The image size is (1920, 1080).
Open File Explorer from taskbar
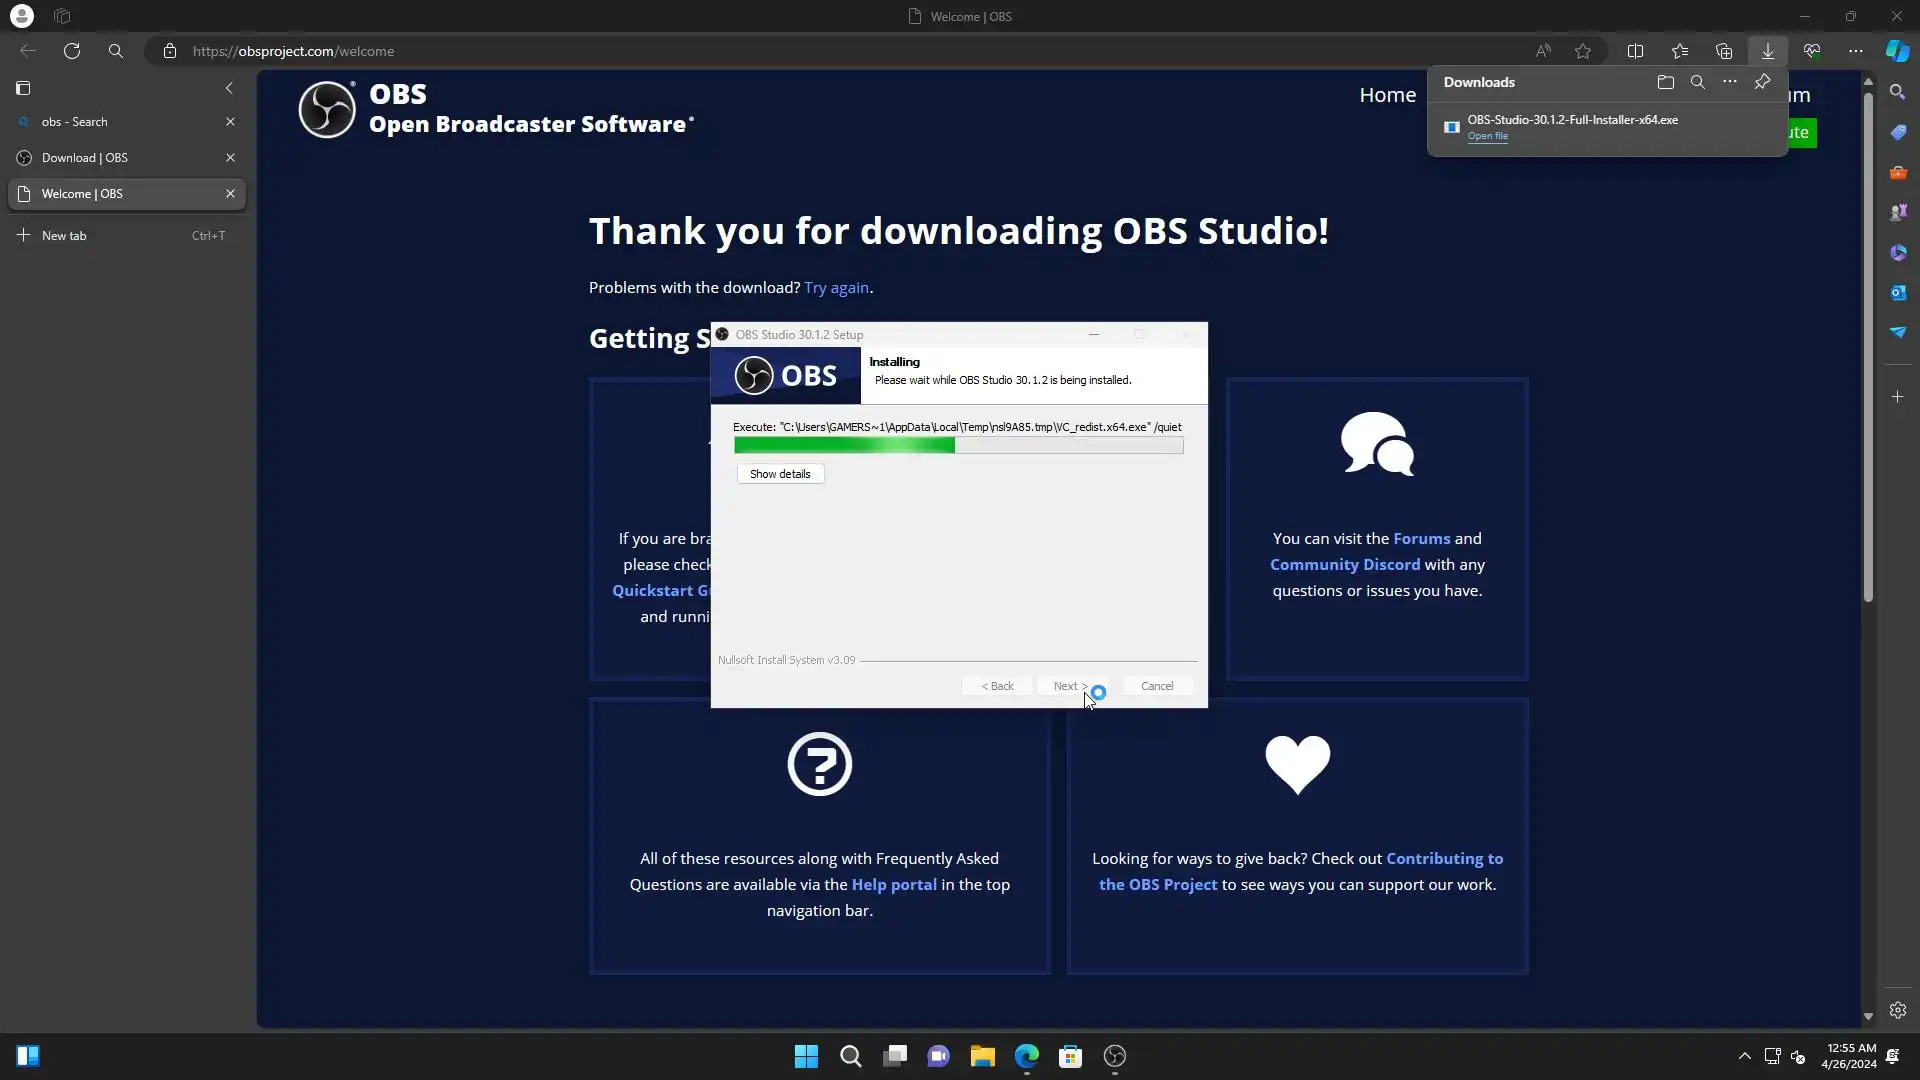982,1056
